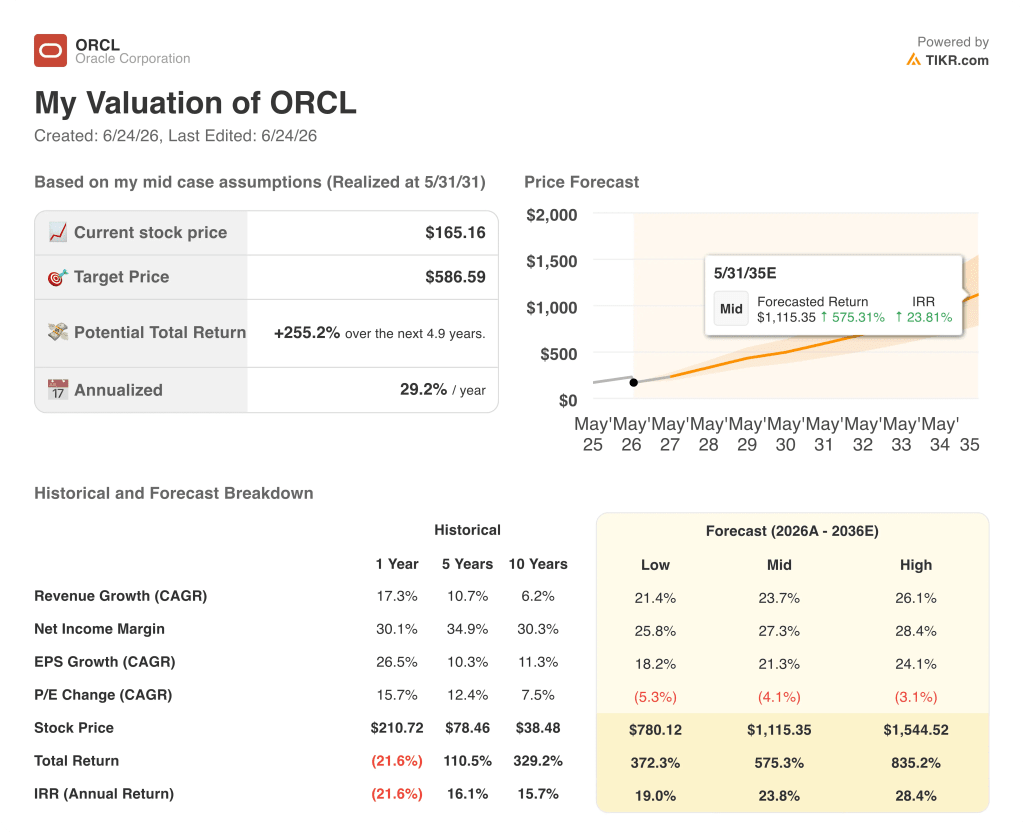Screen dimensions: 1024x834
Task: Click the 10 Years total return 329.2%
Action: [538, 761]
